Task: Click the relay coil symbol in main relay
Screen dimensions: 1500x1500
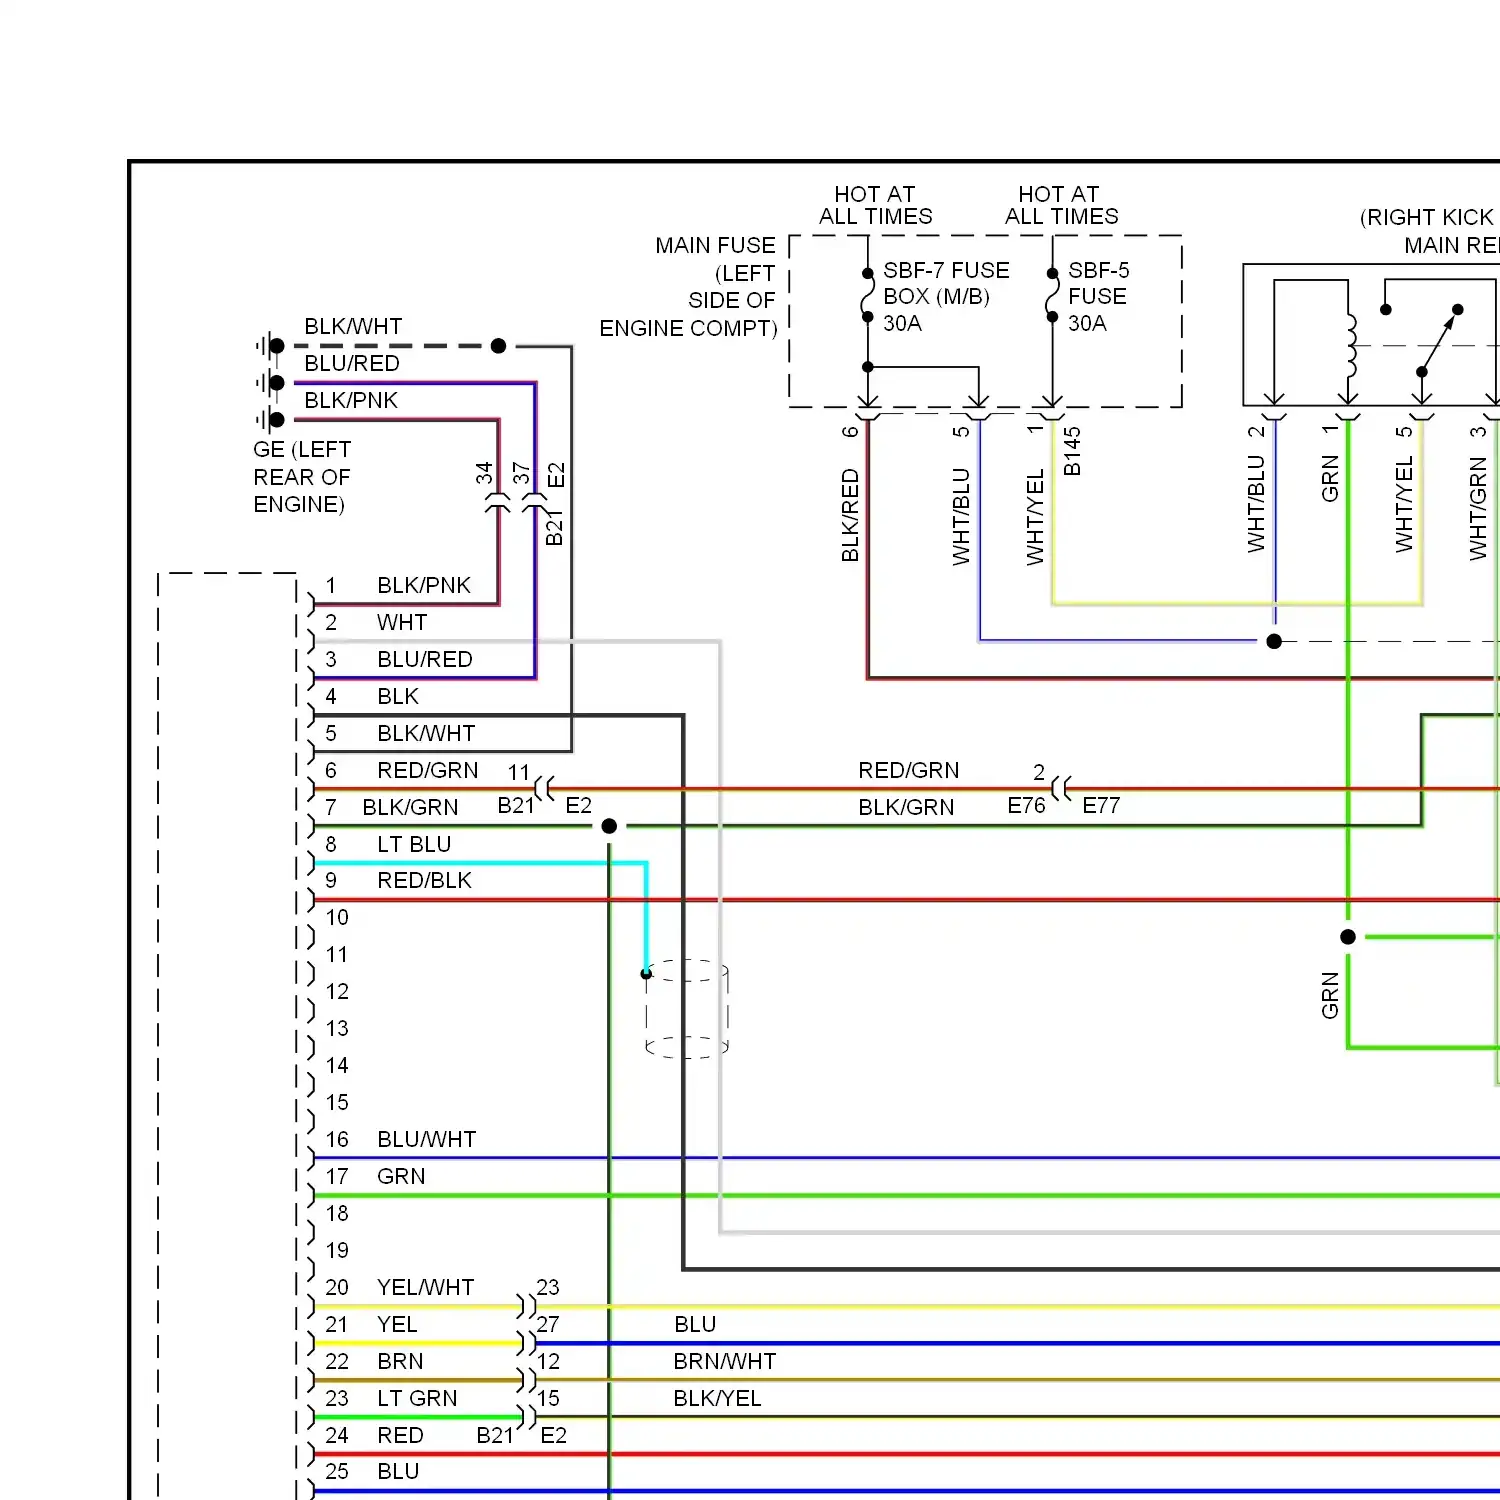Action: tap(1351, 346)
